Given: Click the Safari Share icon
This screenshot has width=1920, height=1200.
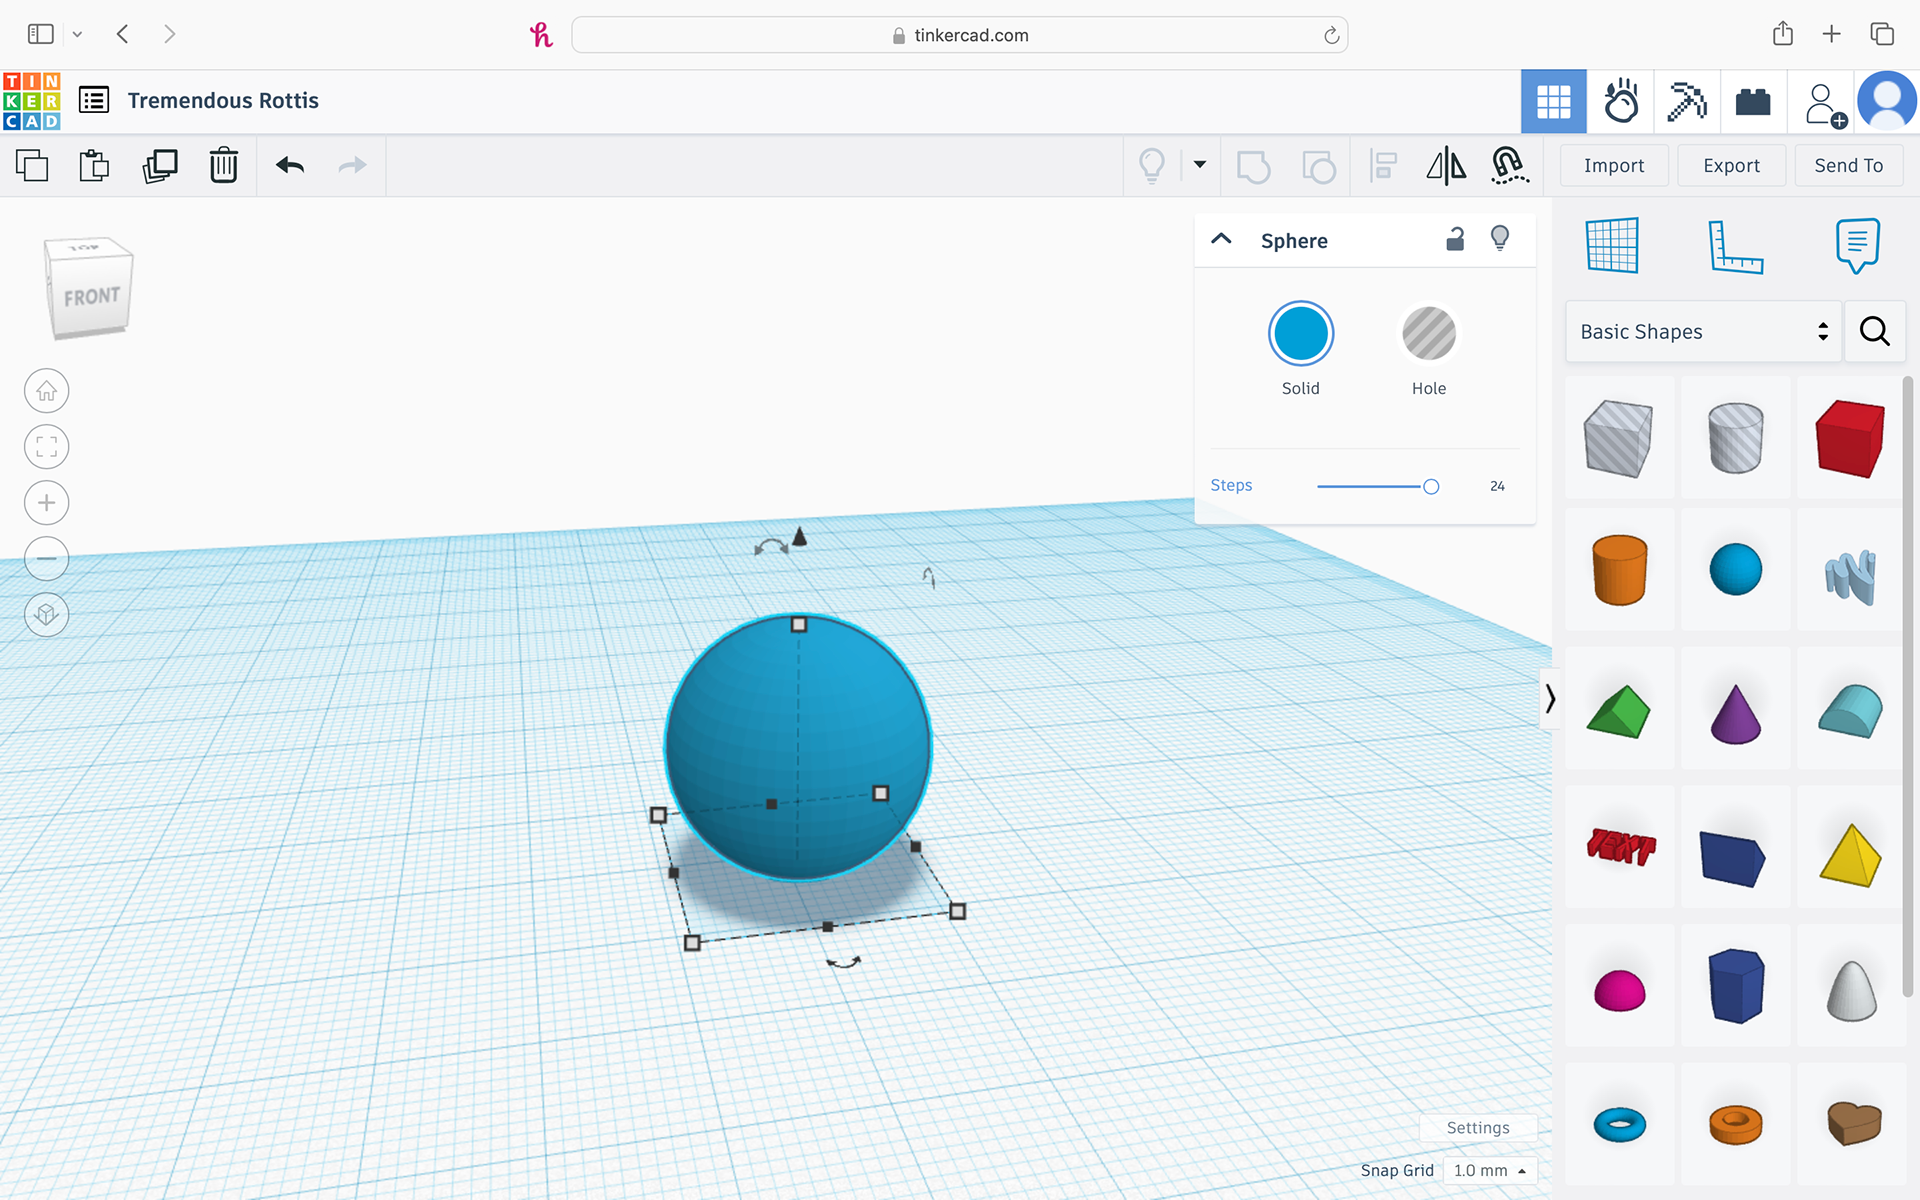Looking at the screenshot, I should click(x=1783, y=34).
